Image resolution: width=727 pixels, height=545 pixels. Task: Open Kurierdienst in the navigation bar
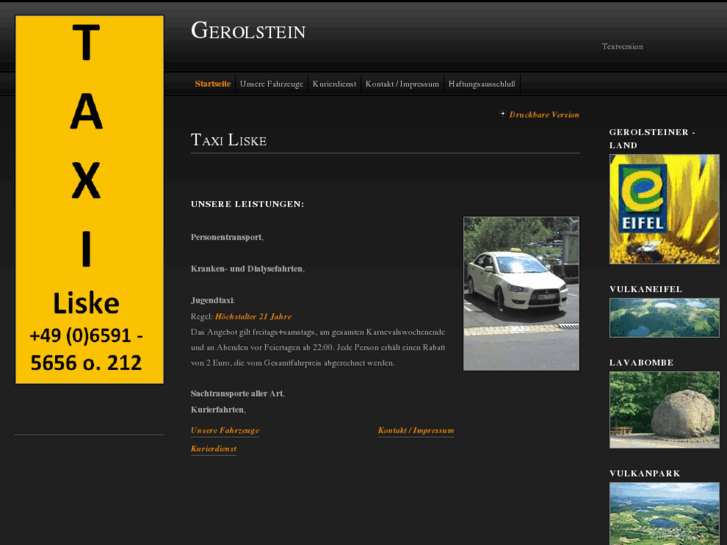coord(334,84)
